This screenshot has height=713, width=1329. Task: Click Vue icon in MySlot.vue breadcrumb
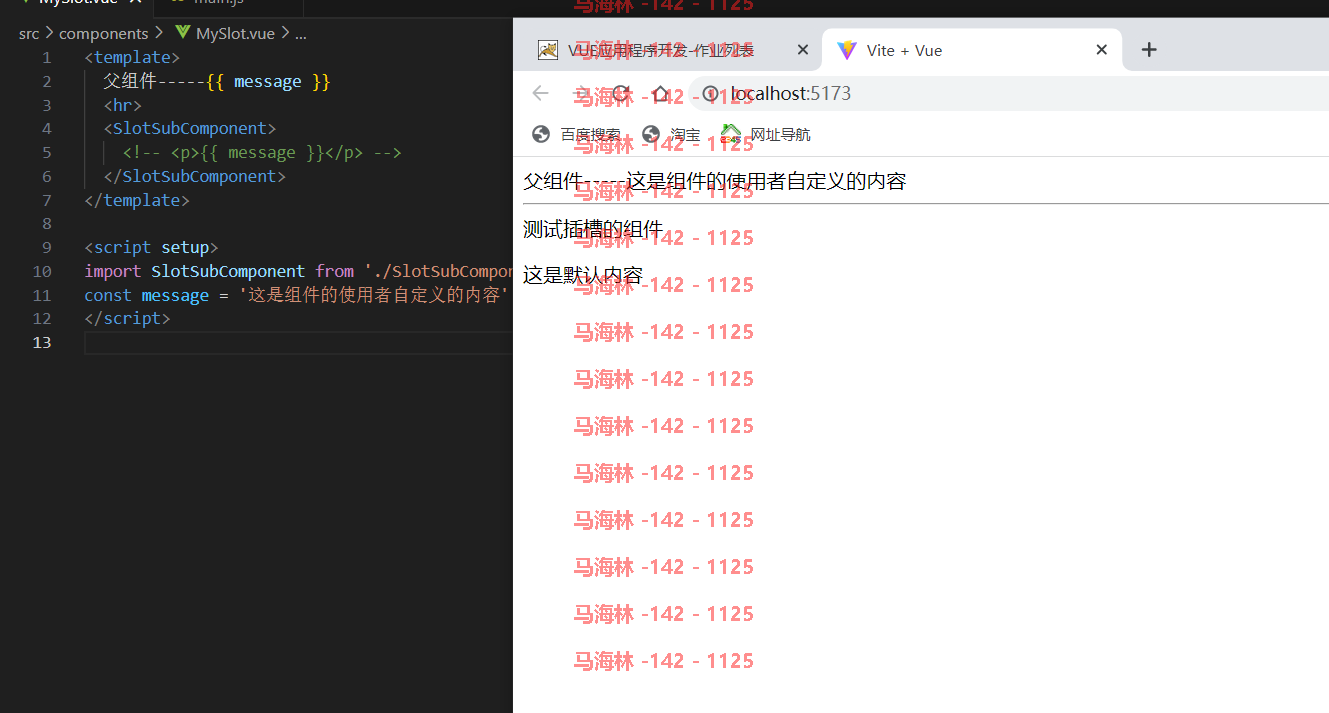(x=182, y=33)
